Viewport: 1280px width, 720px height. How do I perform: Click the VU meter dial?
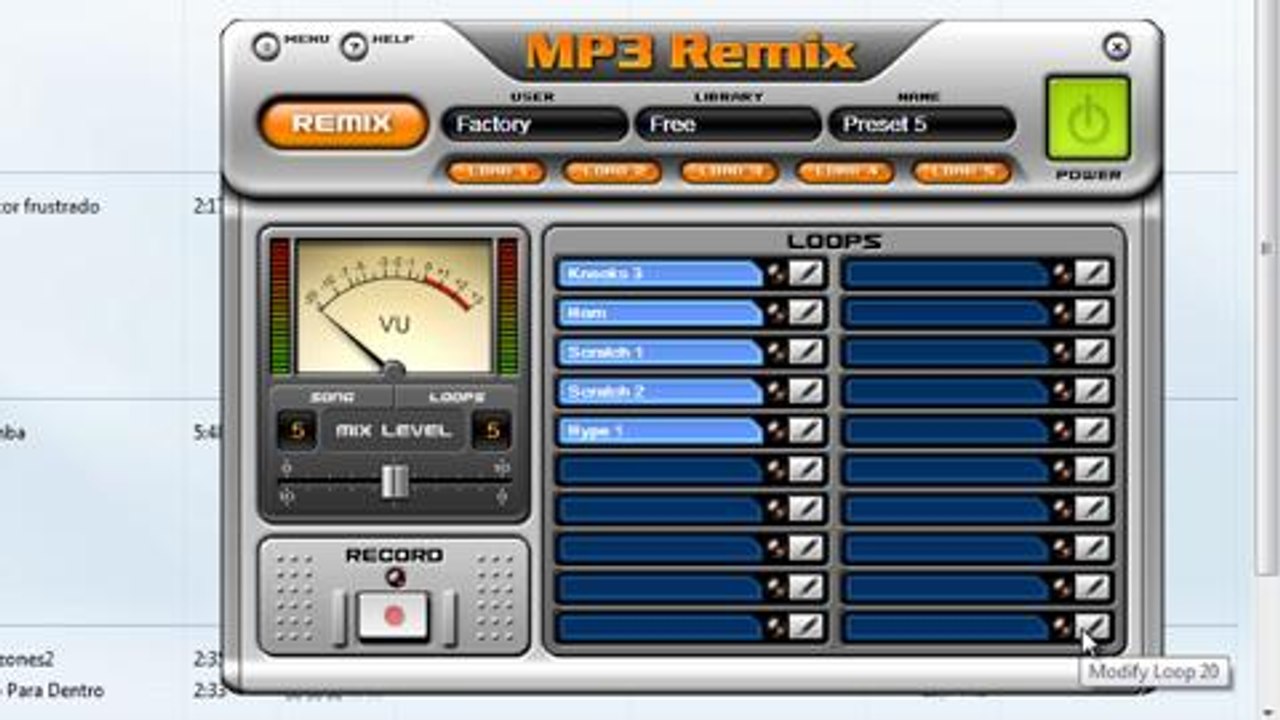[394, 305]
